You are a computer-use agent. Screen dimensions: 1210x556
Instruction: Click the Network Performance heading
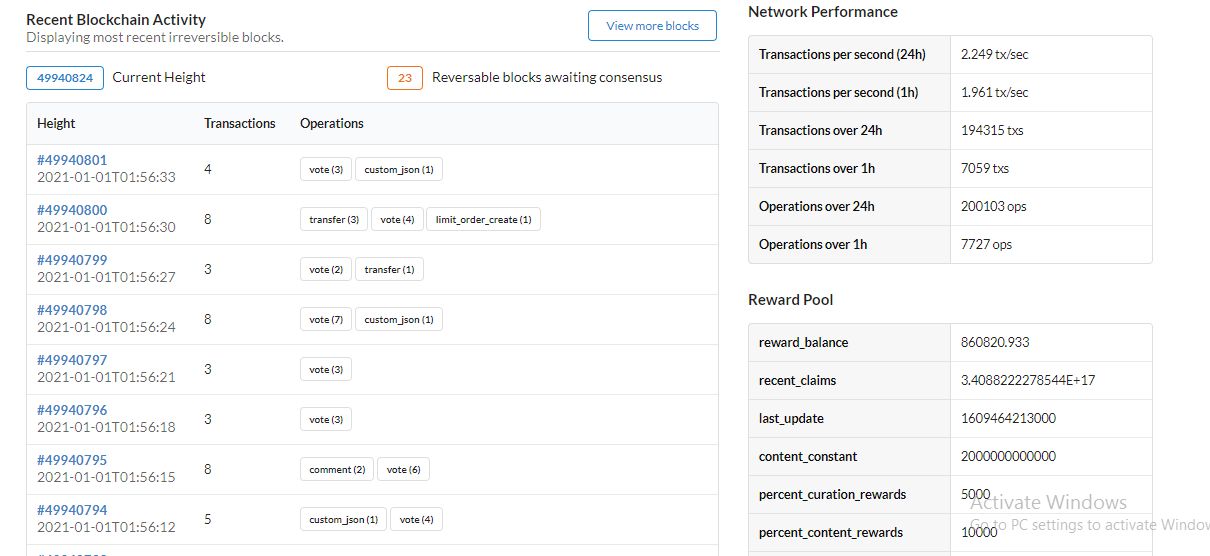point(823,12)
